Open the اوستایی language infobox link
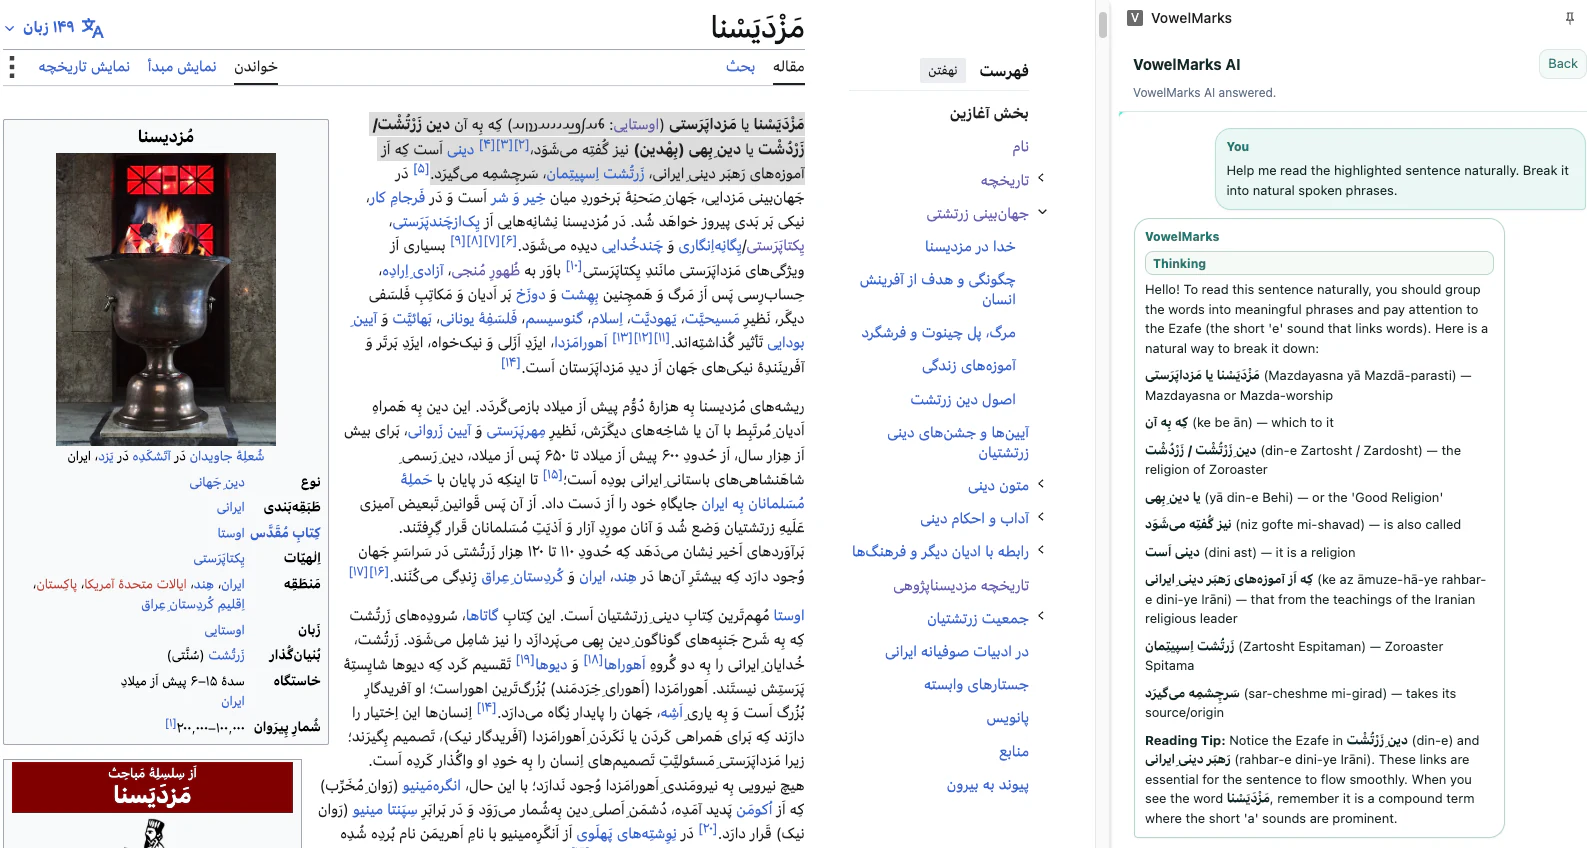This screenshot has height=848, width=1587. click(225, 631)
